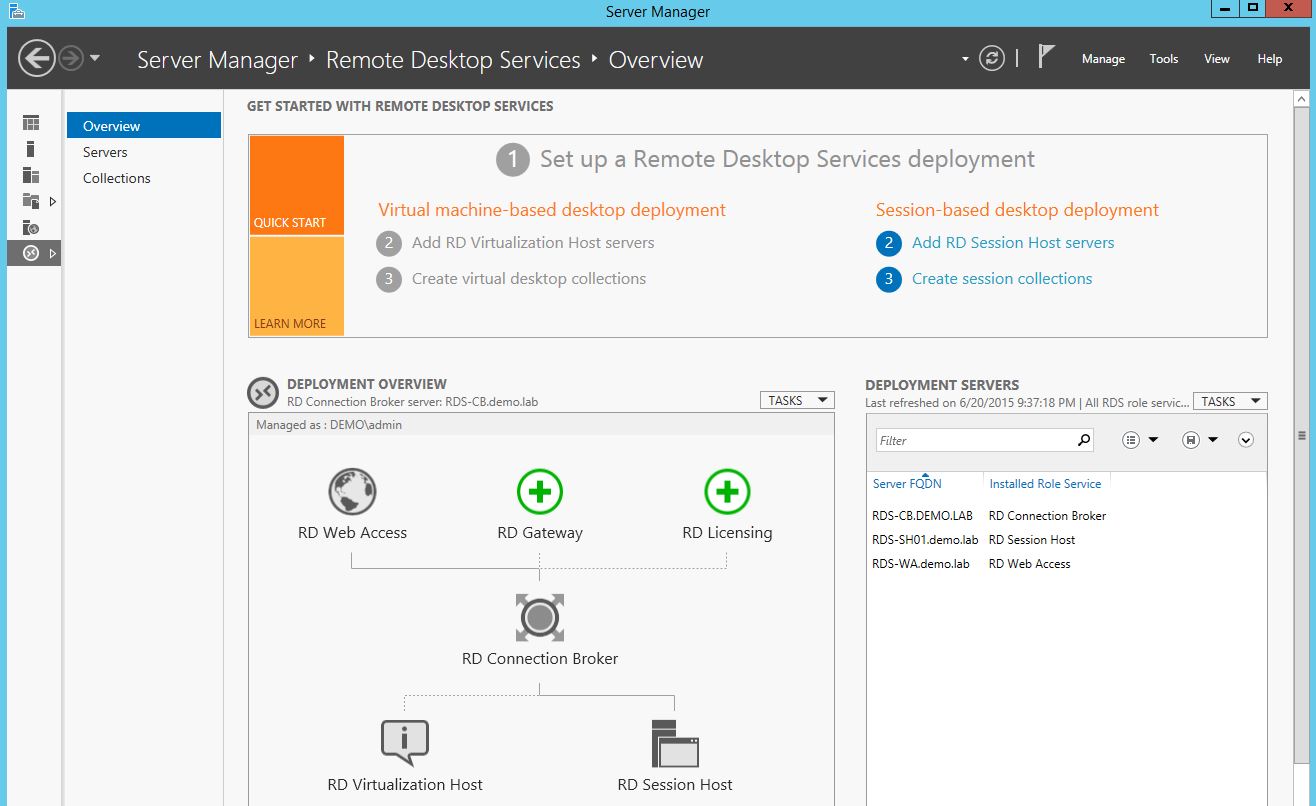Go back with the back arrow button

click(37, 58)
